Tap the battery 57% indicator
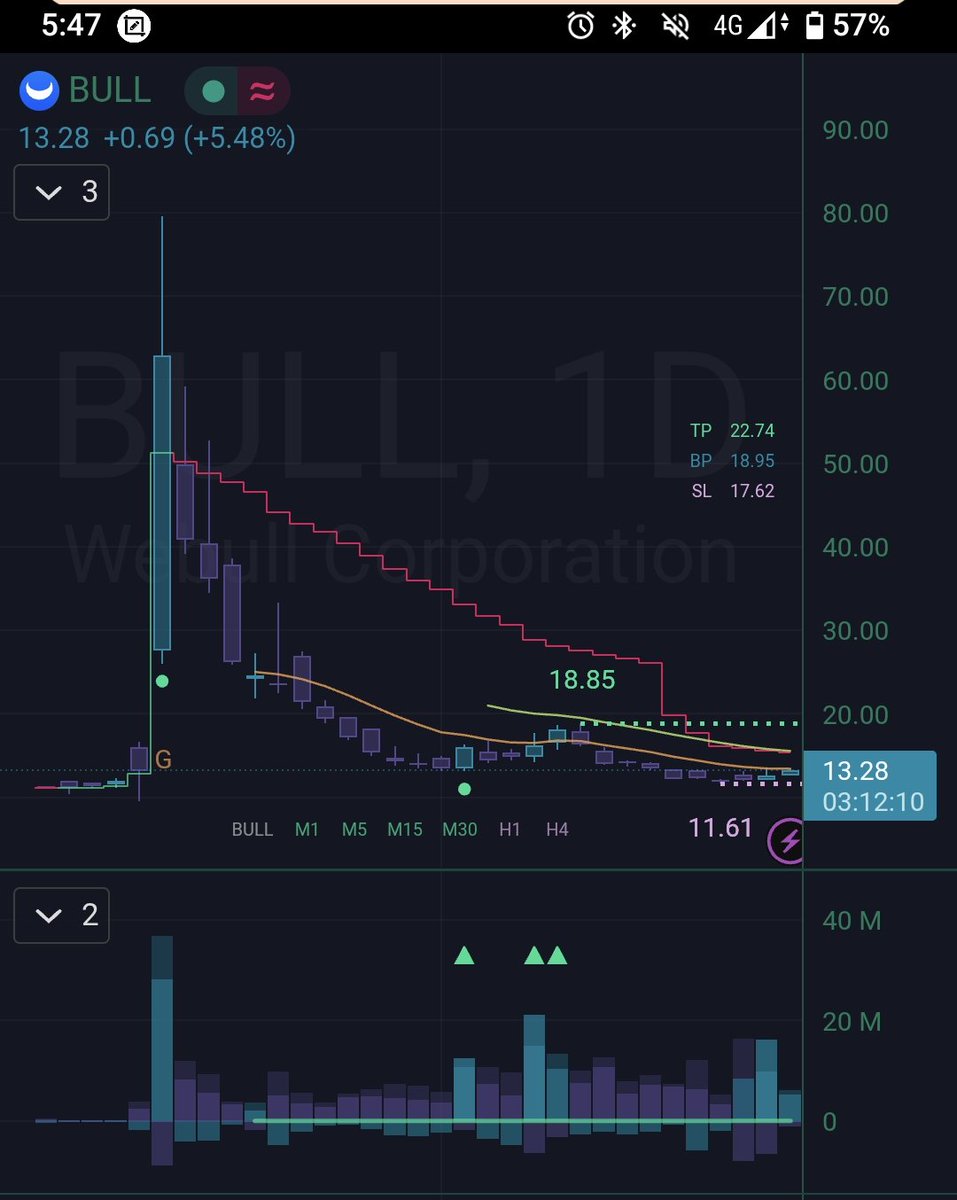 pyautogui.click(x=846, y=26)
